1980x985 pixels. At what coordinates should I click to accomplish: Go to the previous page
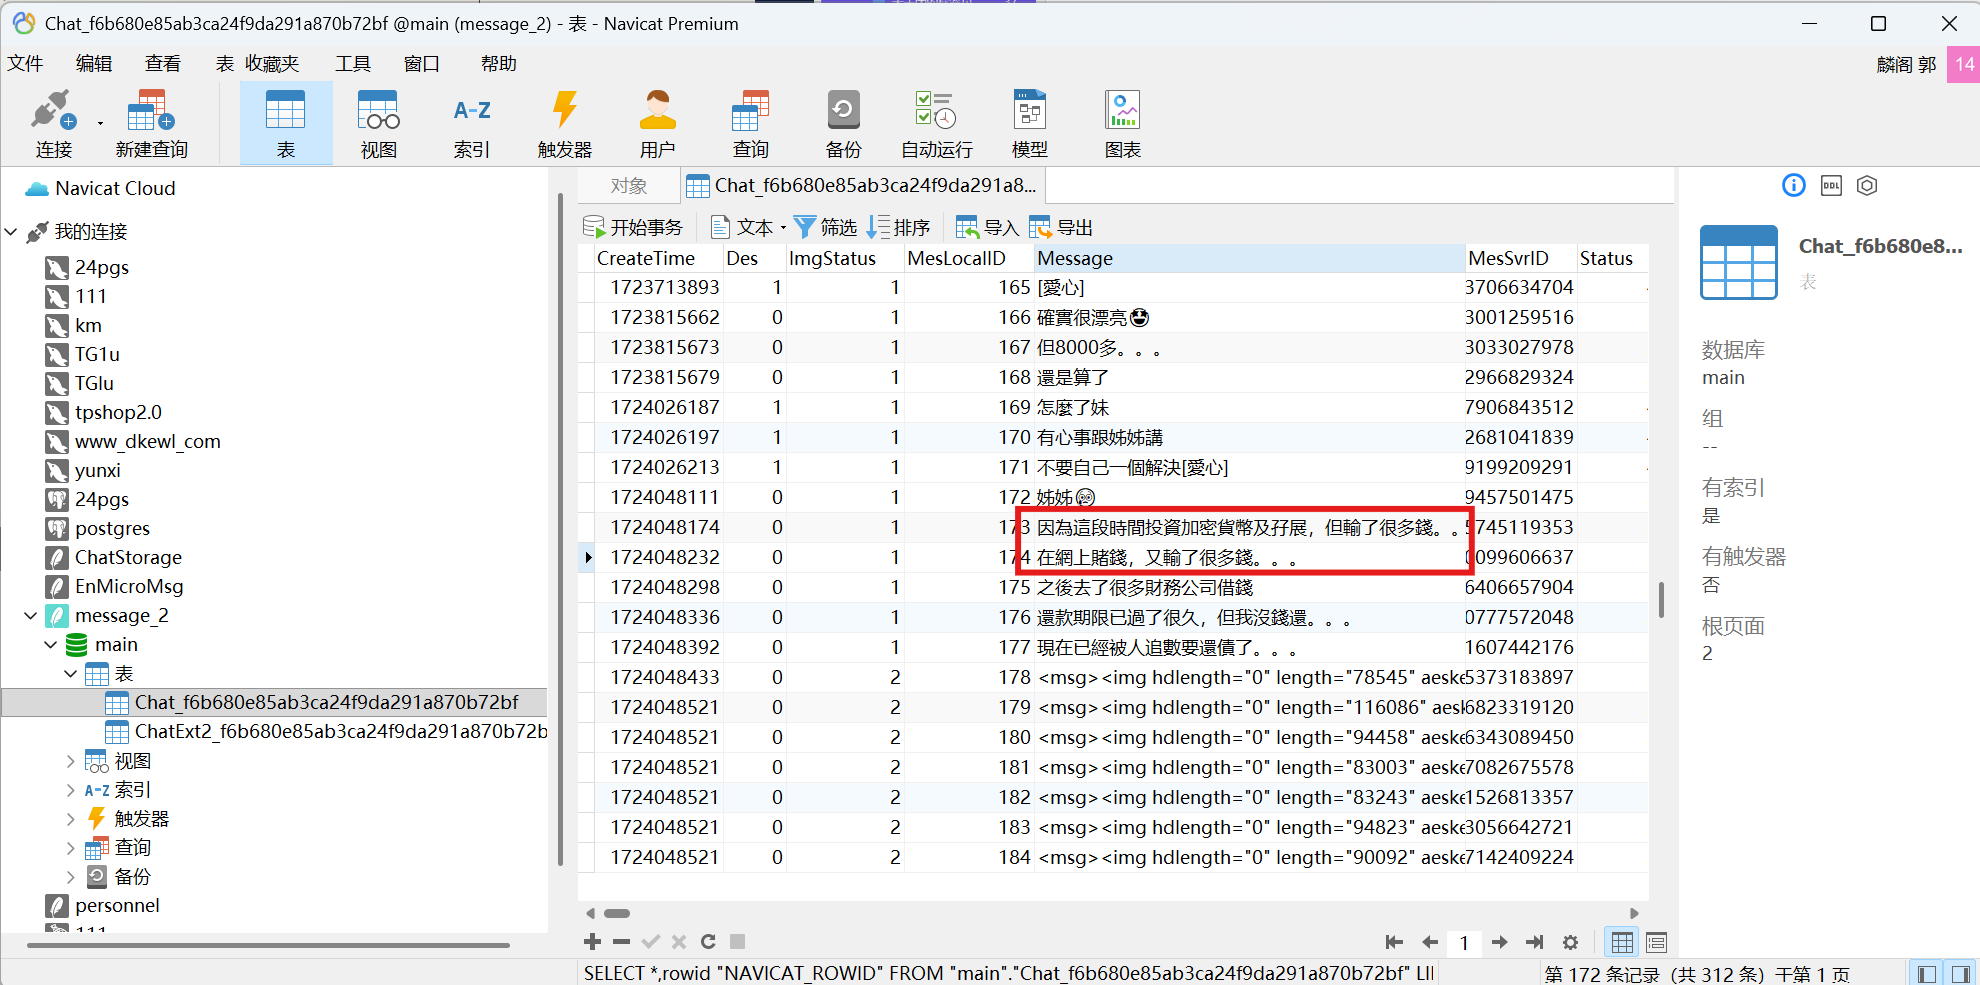pos(1430,942)
